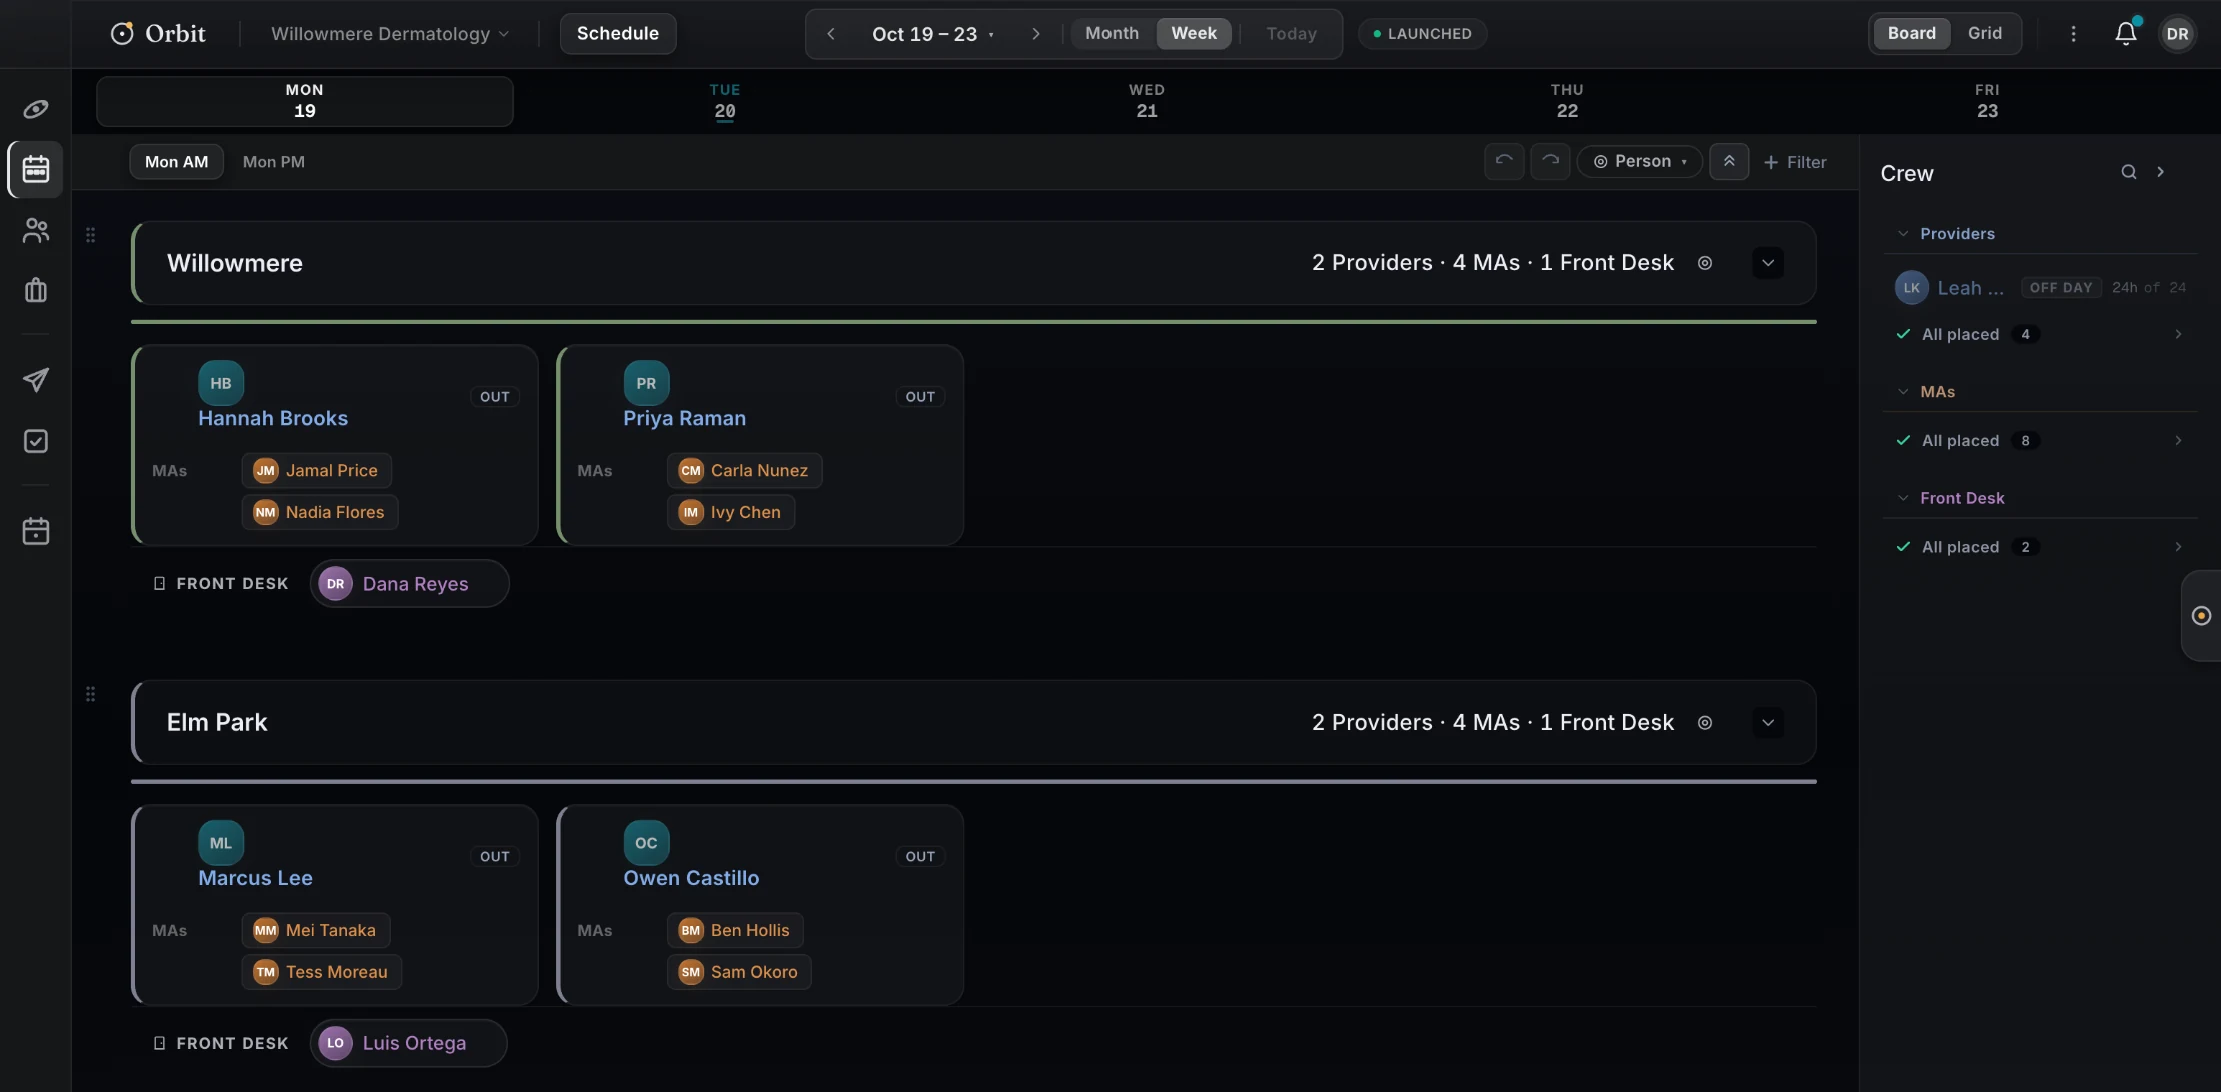
Task: Collapse the Providers crew group
Action: click(1903, 233)
